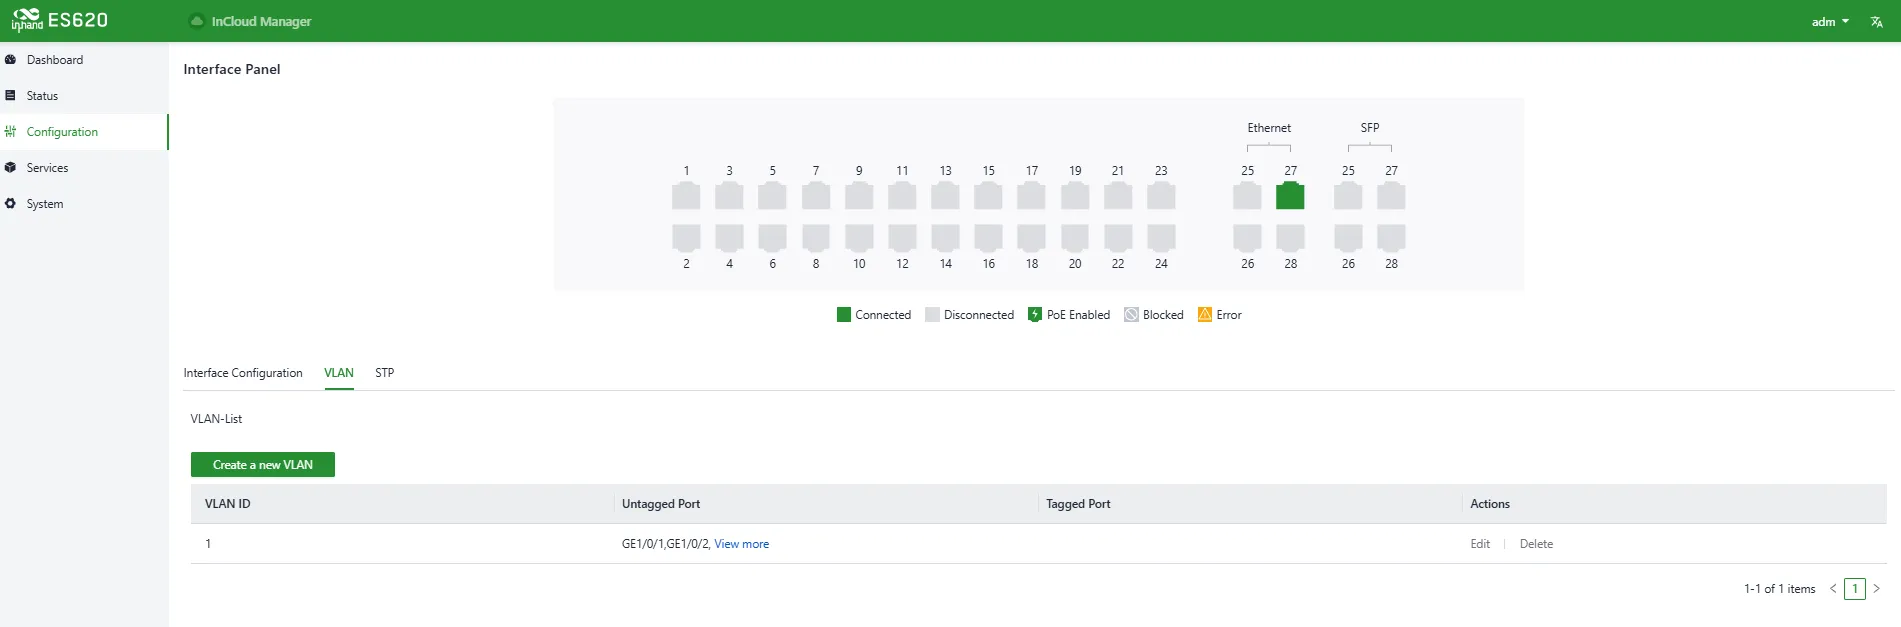Click the gray Disconnected legend swatch
Image resolution: width=1901 pixels, height=627 pixels.
[x=932, y=315]
